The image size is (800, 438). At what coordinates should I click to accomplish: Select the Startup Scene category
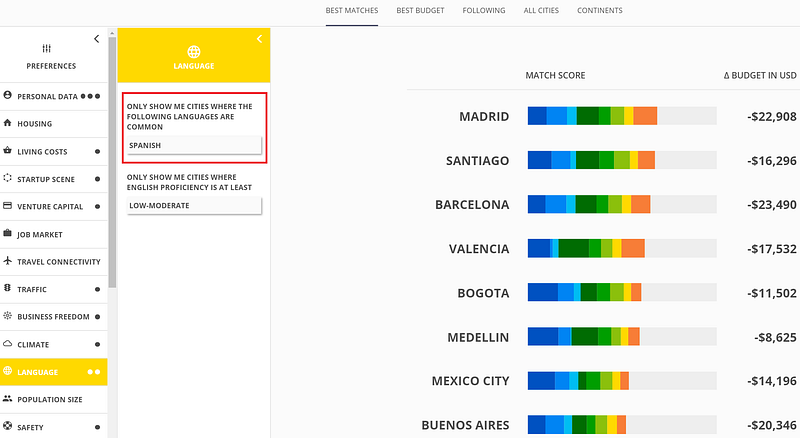[x=54, y=179]
